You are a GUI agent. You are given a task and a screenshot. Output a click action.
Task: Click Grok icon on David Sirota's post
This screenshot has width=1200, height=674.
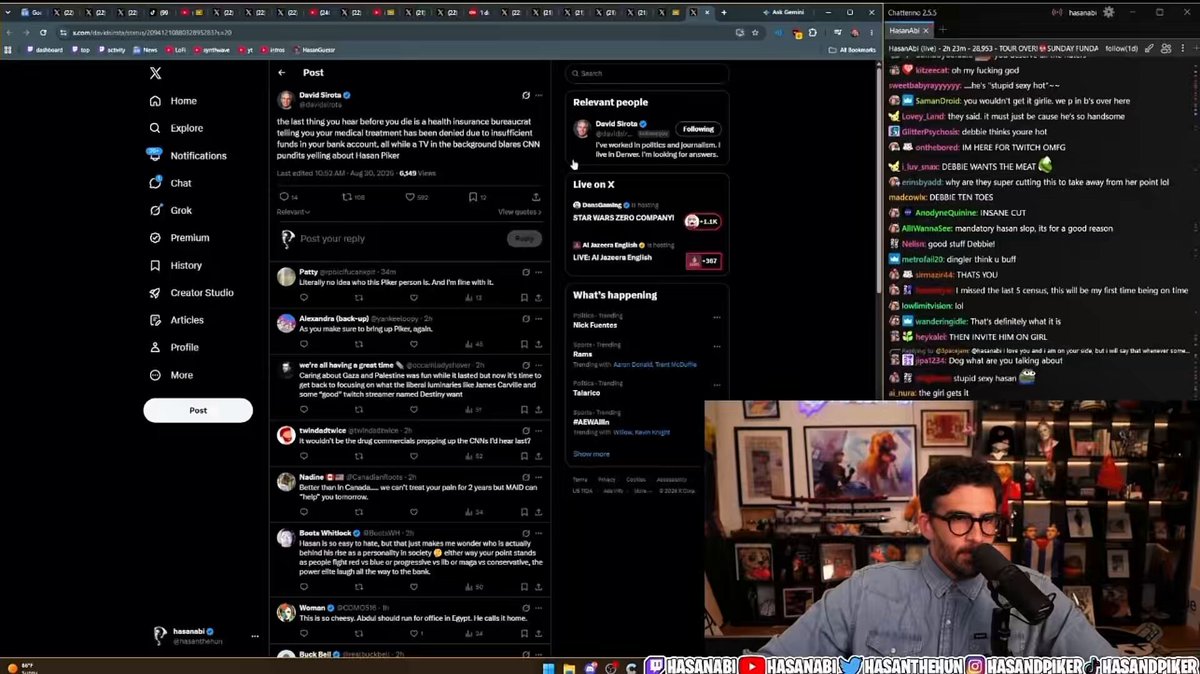[526, 95]
